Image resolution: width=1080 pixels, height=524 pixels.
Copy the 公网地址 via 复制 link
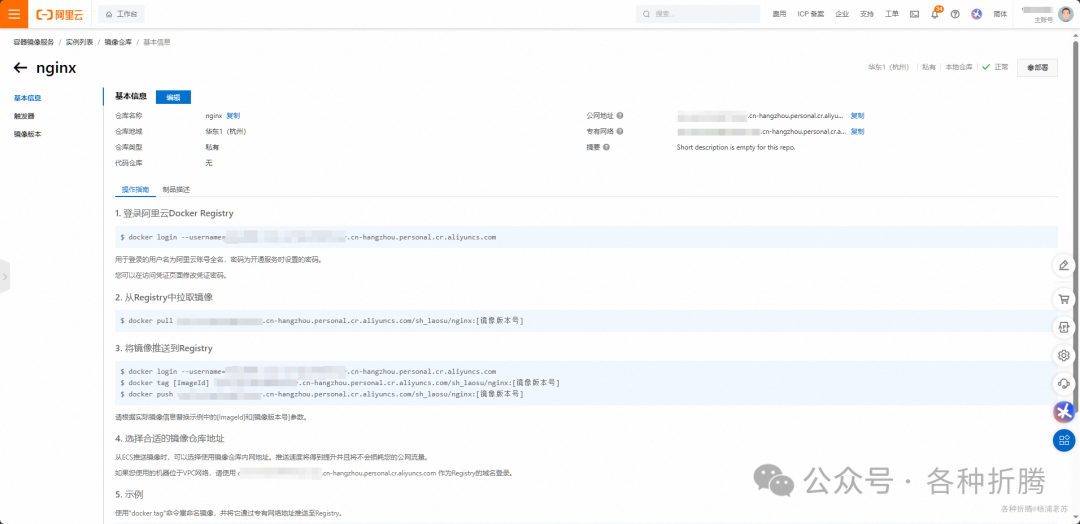coord(857,116)
